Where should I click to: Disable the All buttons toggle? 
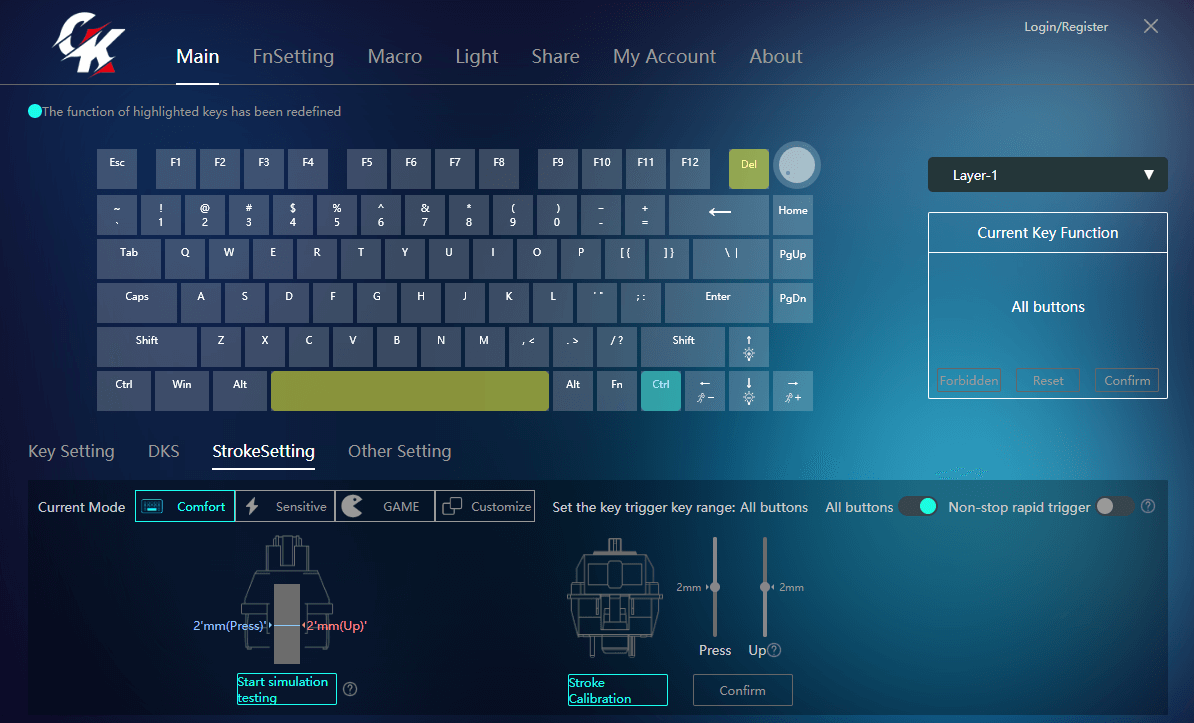[917, 507]
